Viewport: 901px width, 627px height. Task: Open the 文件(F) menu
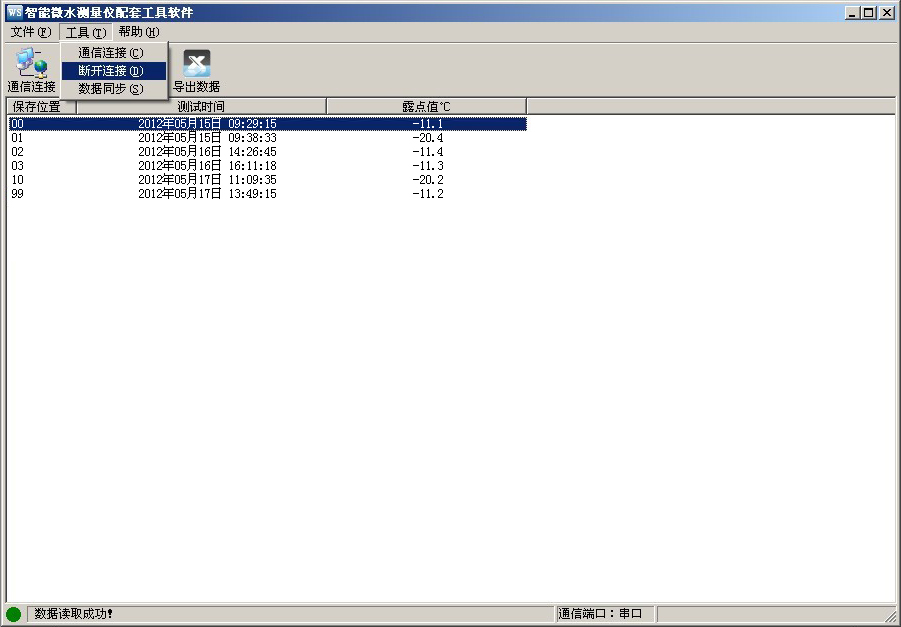[30, 32]
